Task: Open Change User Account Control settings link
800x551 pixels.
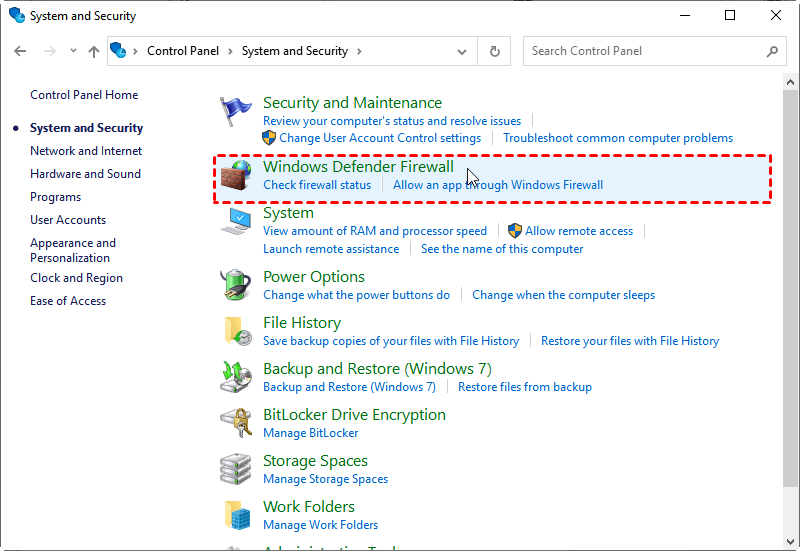Action: click(x=380, y=138)
